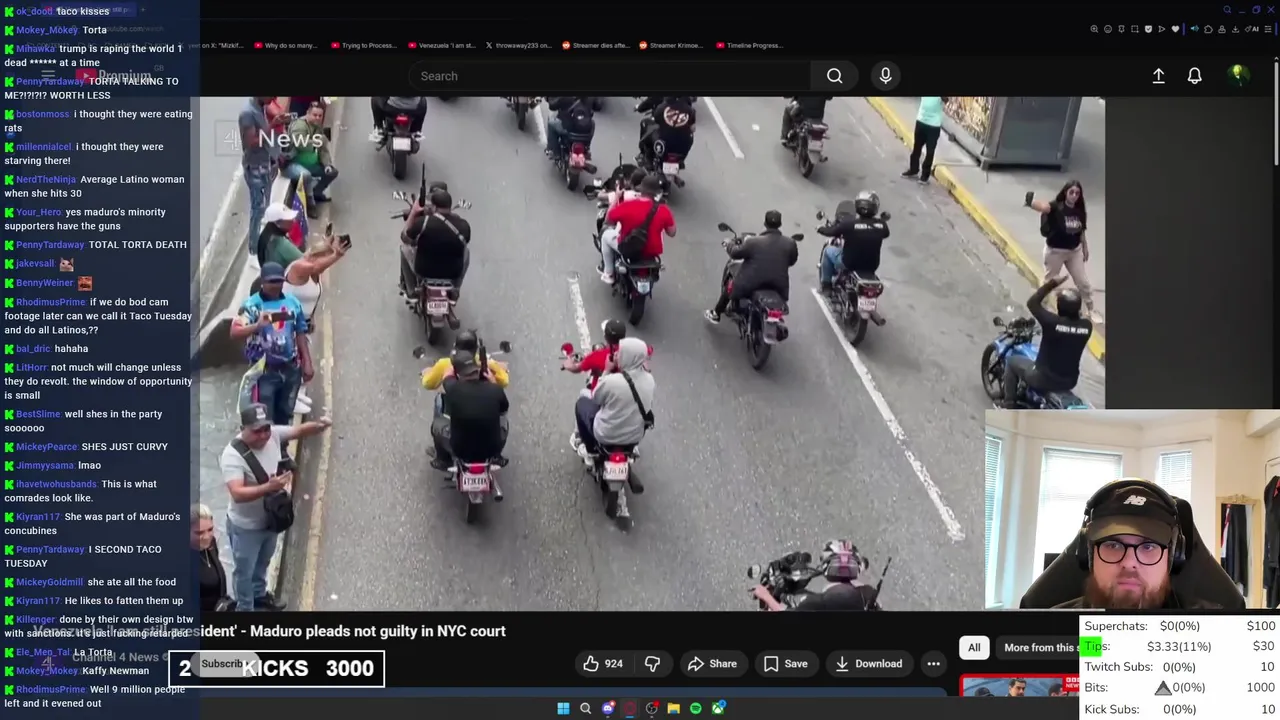Click the shield ad-blocker toolbar icon

(x=1148, y=29)
